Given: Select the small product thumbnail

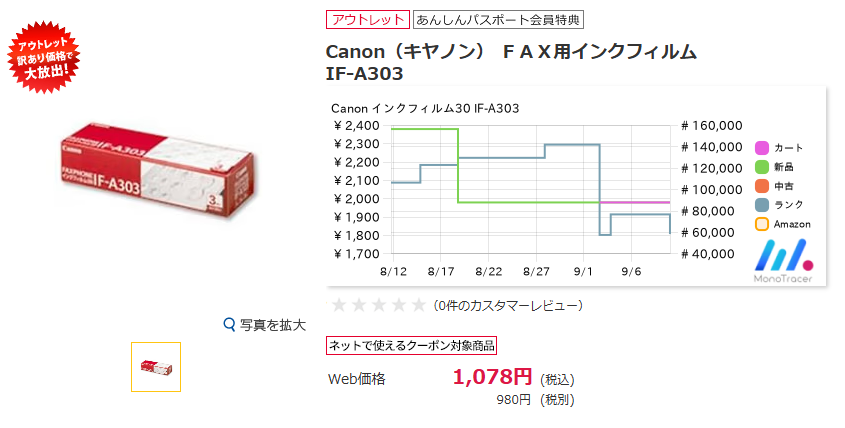Looking at the screenshot, I should [x=156, y=367].
